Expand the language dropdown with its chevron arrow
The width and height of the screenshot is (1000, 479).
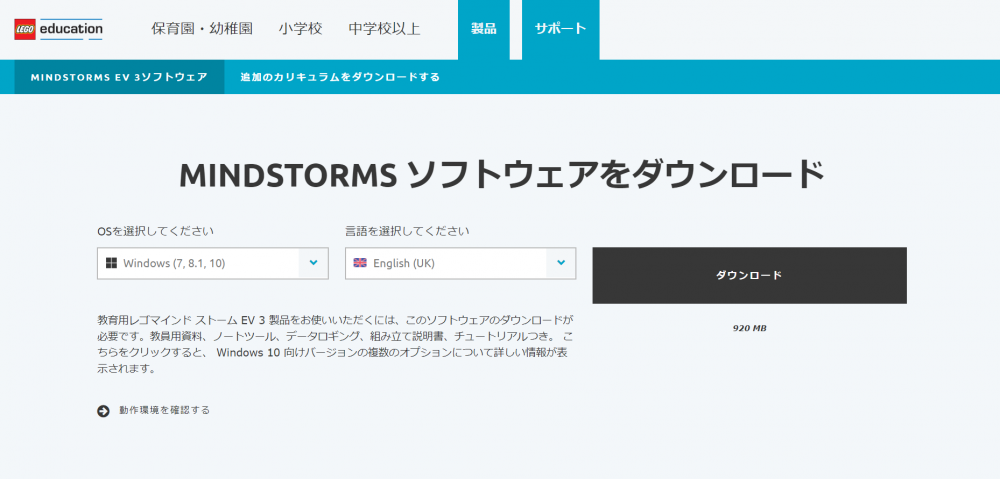tap(561, 264)
